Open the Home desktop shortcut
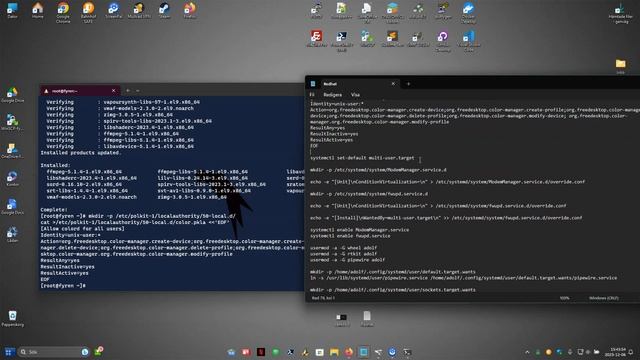Screen dimensions: 640x360 coord(38,11)
